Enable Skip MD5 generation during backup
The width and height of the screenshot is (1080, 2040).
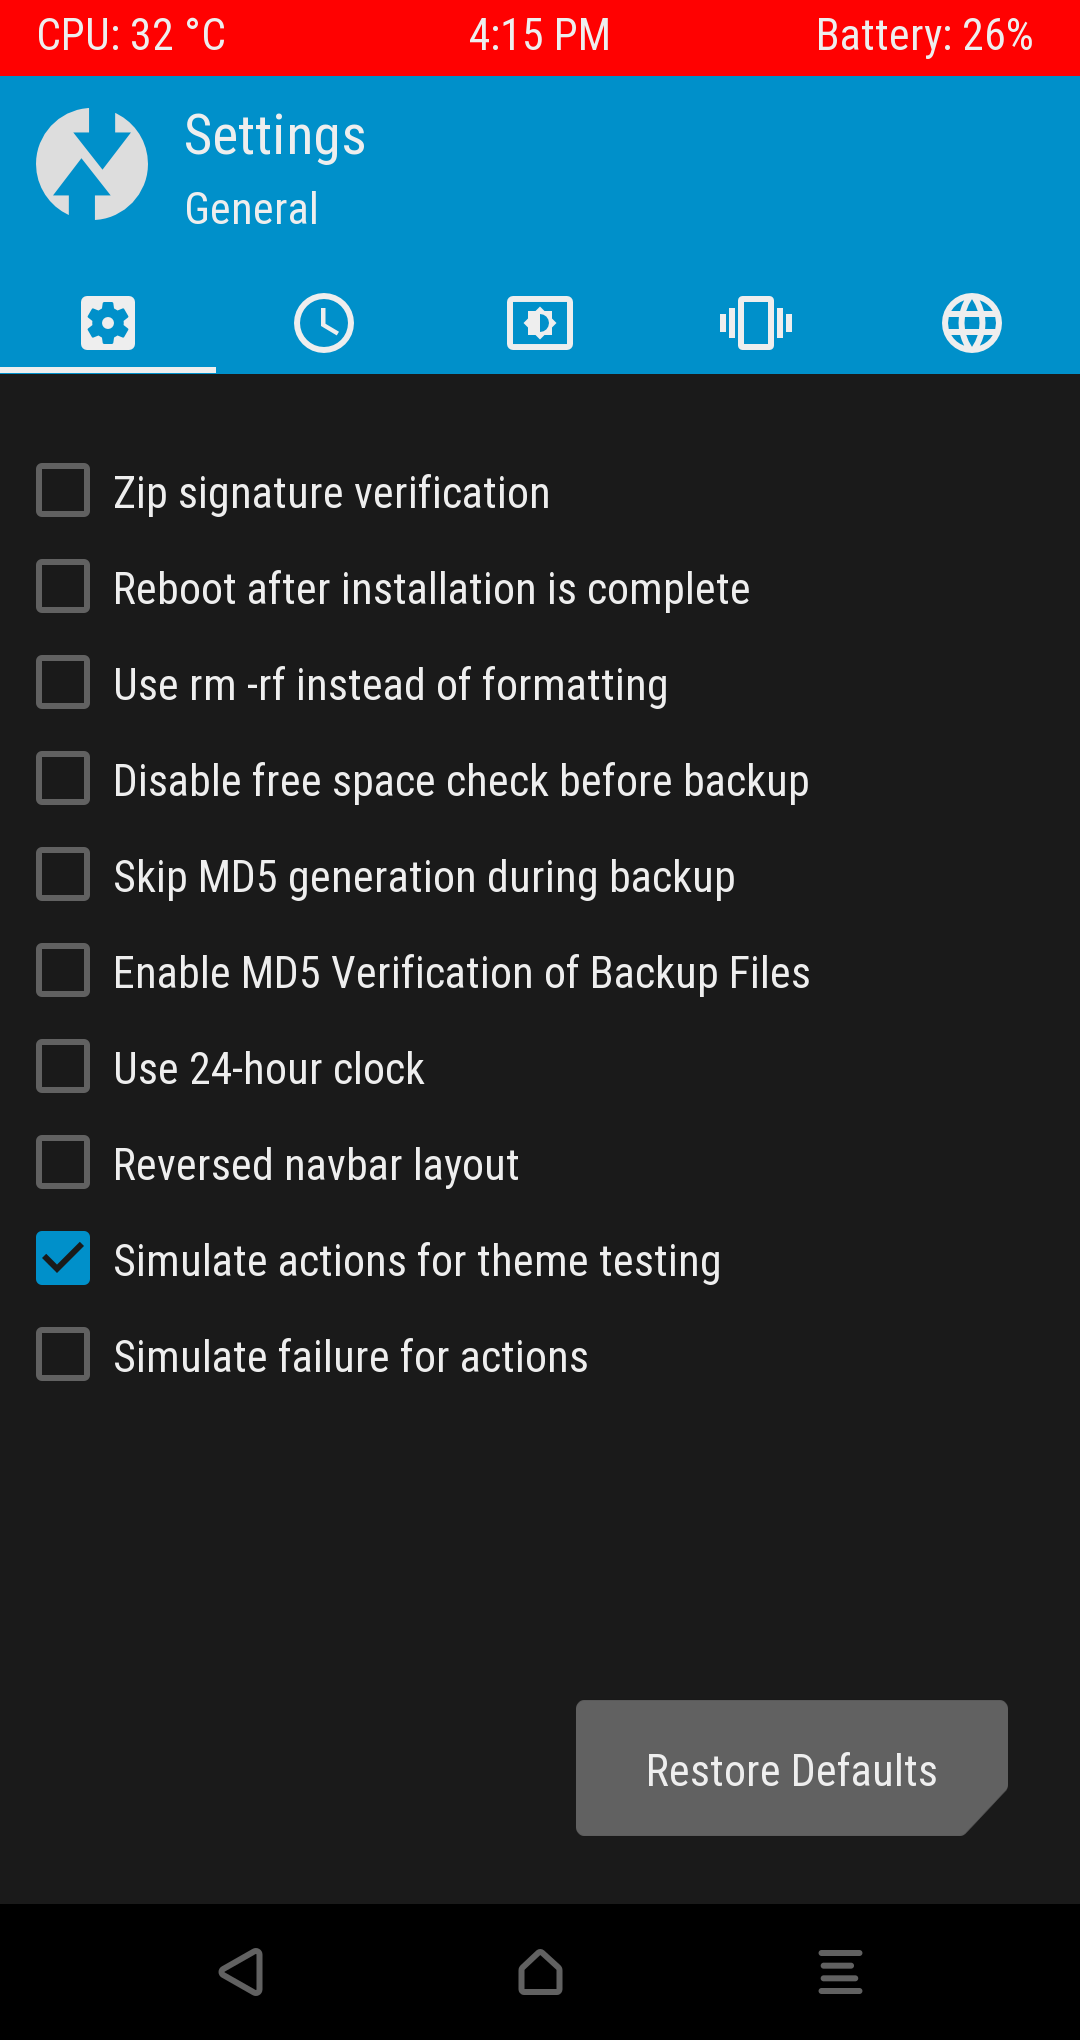pyautogui.click(x=63, y=874)
